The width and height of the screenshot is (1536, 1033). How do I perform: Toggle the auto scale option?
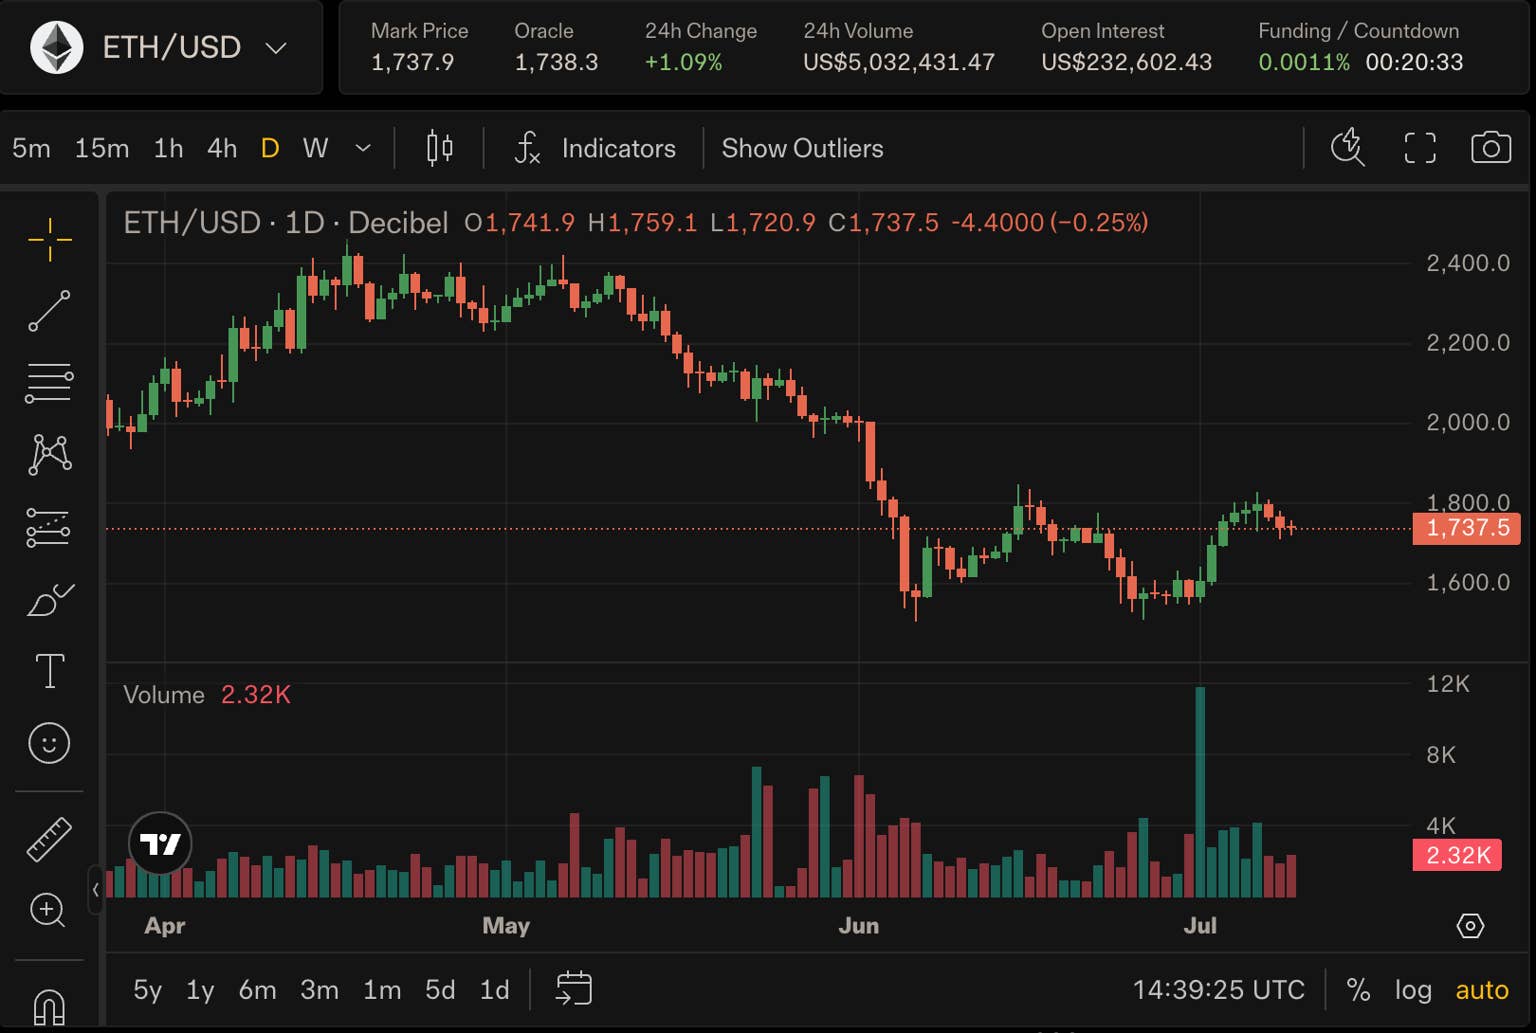point(1481,990)
